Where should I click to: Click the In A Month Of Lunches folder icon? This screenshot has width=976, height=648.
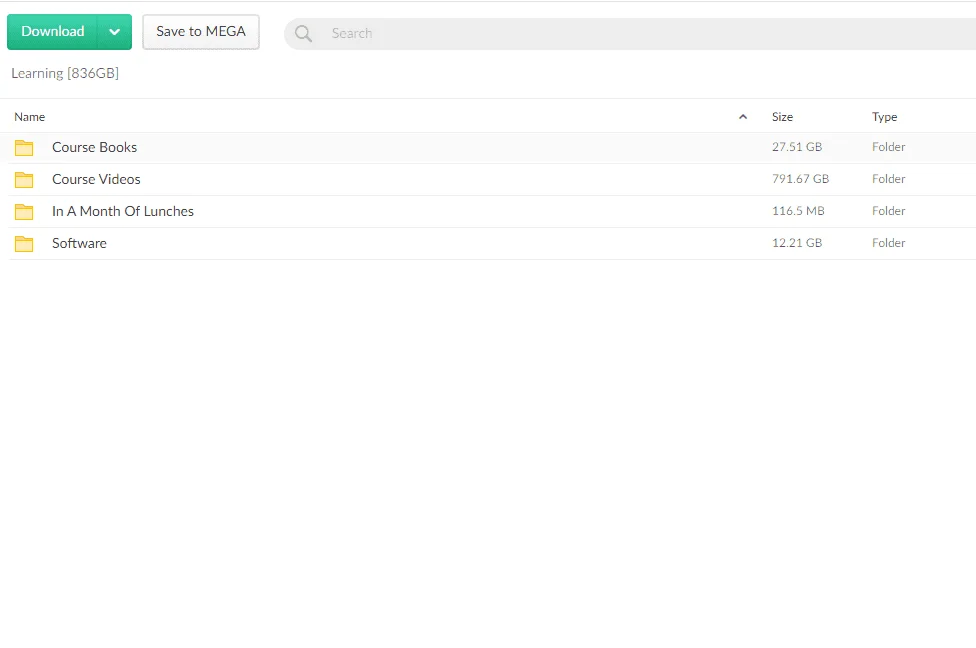coord(24,212)
